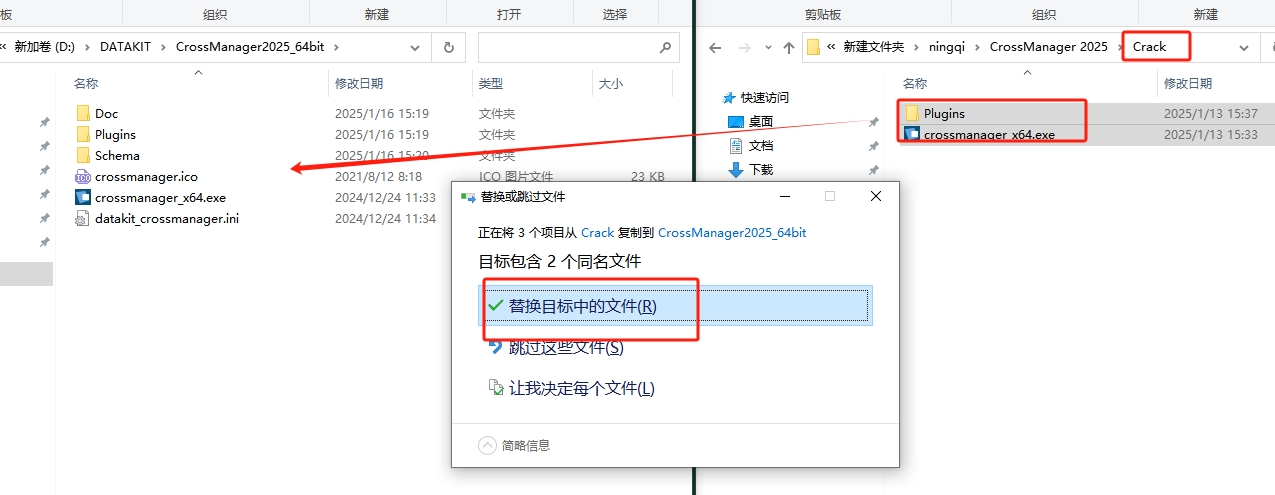The image size is (1275, 495).
Task: Go up one folder in right window
Action: tap(790, 47)
